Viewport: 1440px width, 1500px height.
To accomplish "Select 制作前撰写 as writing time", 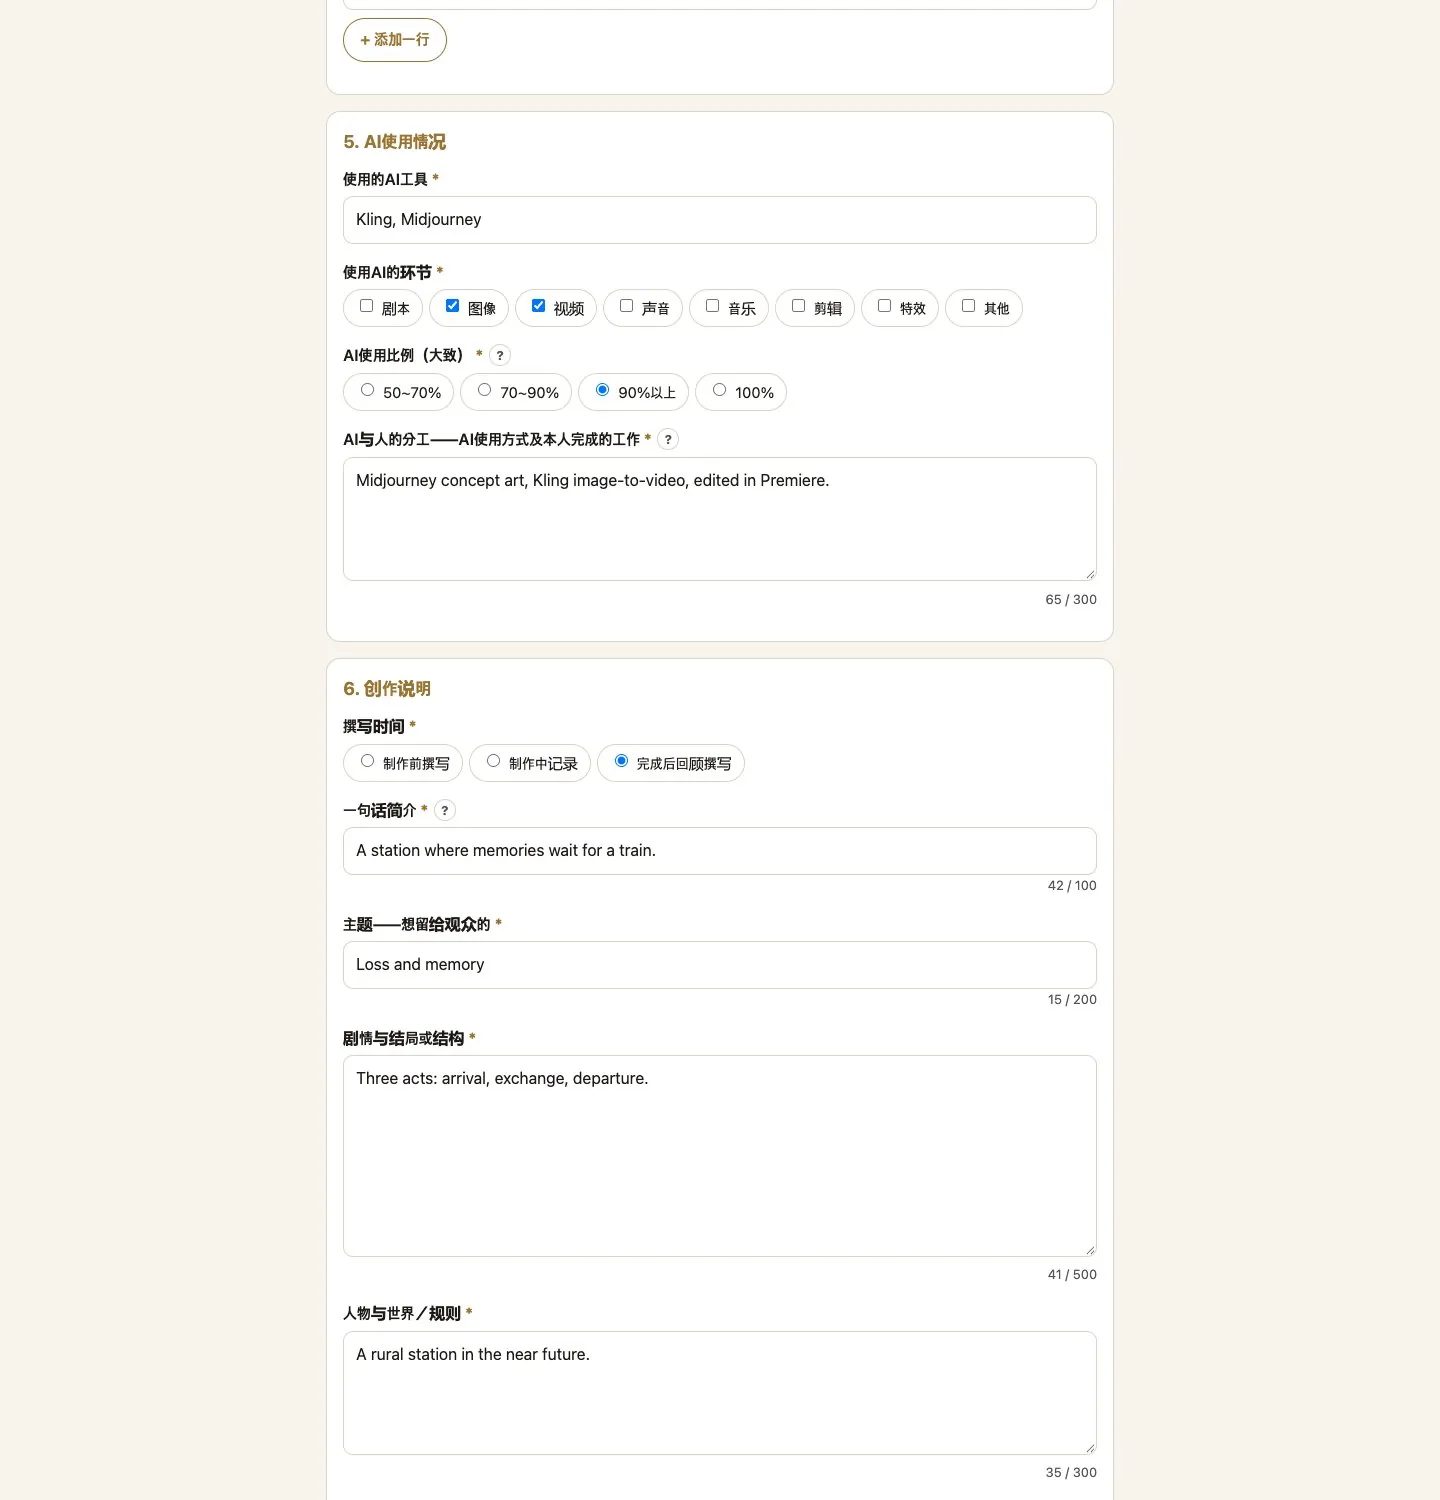I will coord(368,761).
